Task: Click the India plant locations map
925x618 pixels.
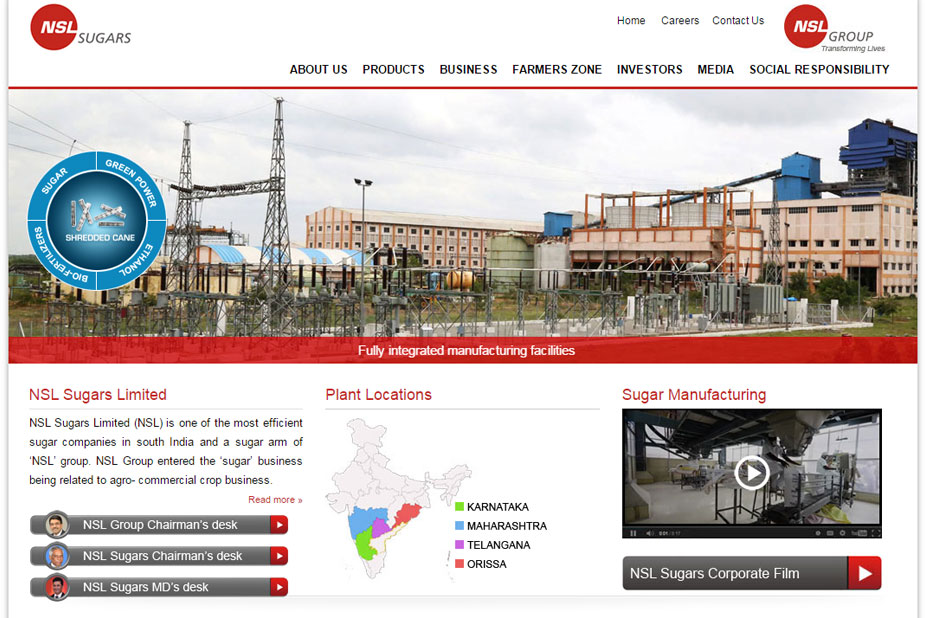Action: tap(398, 498)
